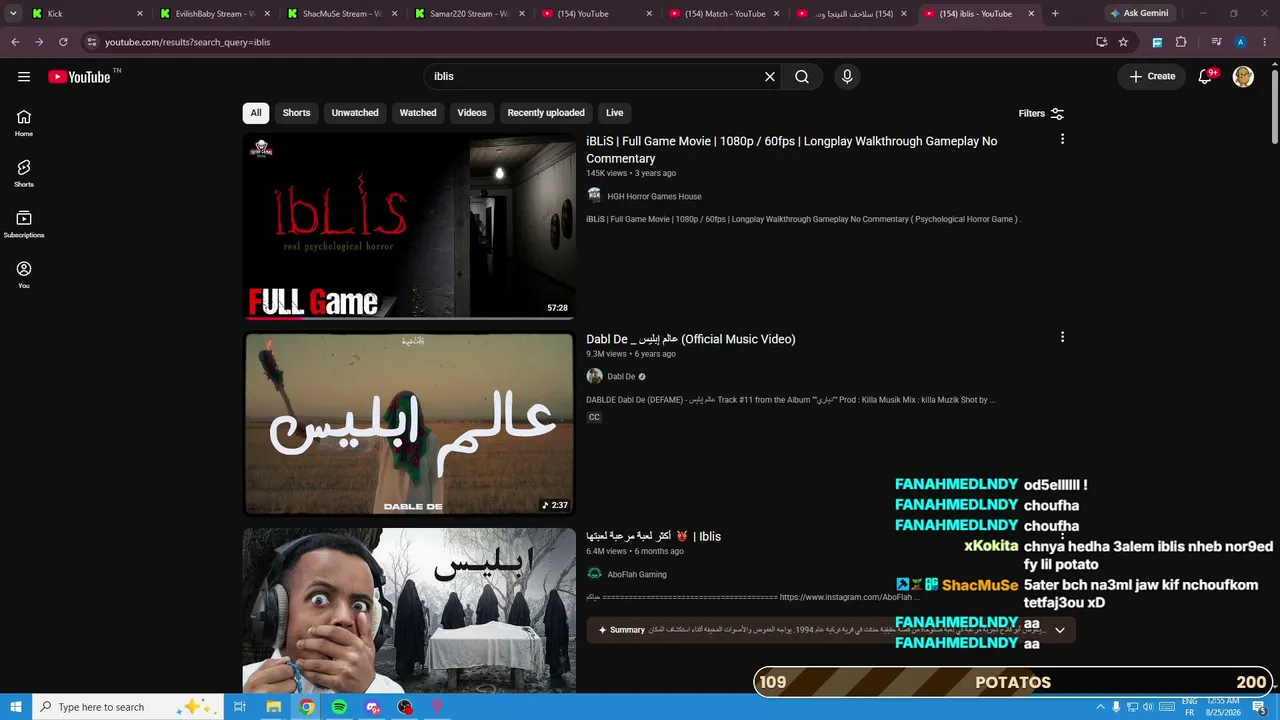Image resolution: width=1280 pixels, height=720 pixels.
Task: Click the magnifier search button
Action: point(802,77)
